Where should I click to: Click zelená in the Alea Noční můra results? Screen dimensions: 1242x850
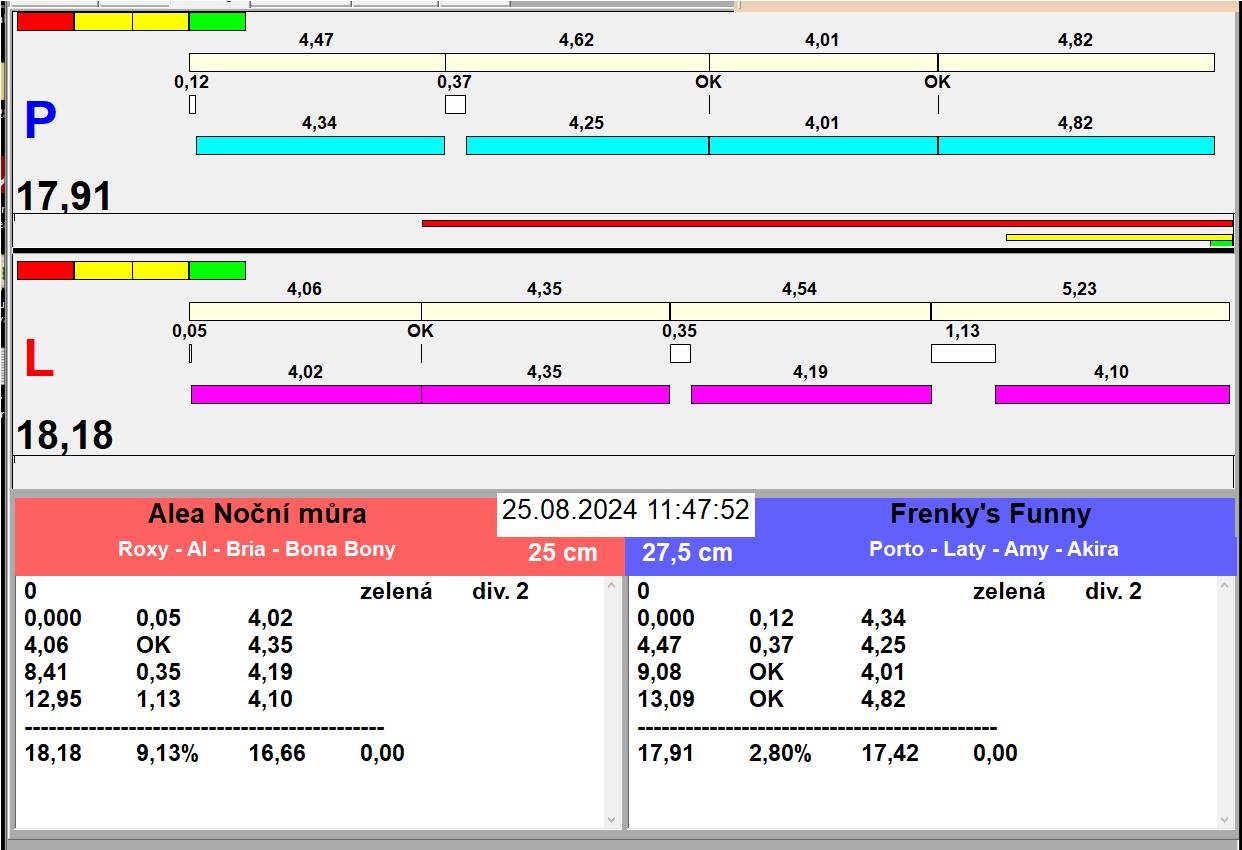tap(396, 591)
